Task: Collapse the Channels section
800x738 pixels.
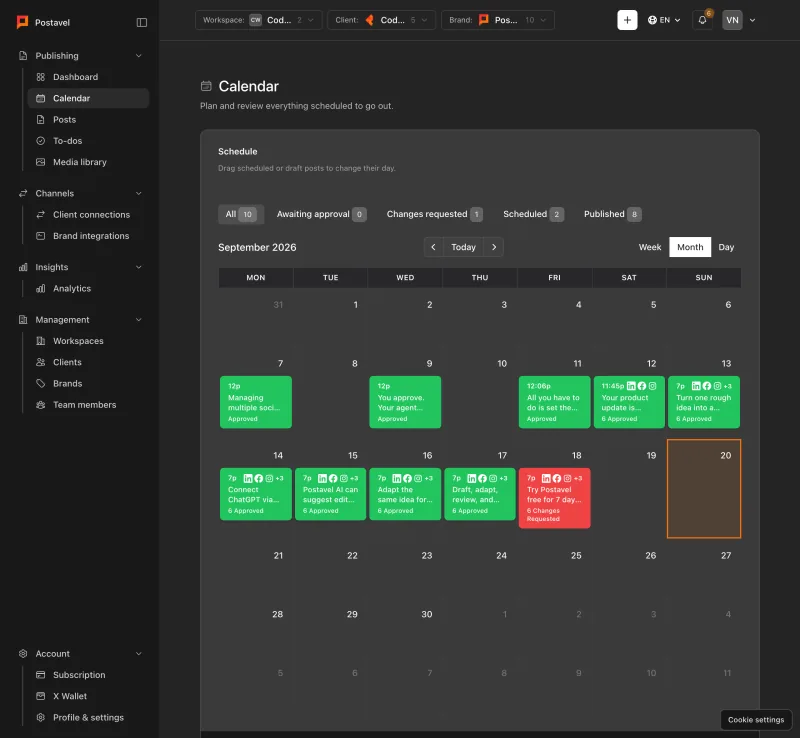Action: [139, 193]
